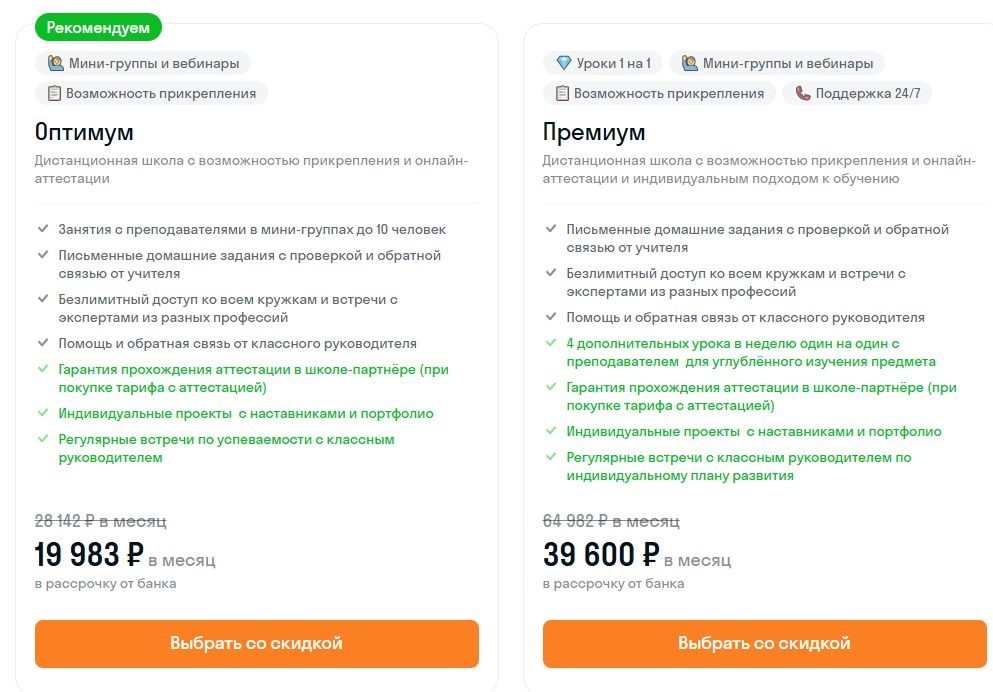Click the checkmark near Помощь и обратная связь in Оптимум
The height and width of the screenshot is (692, 993).
click(x=41, y=341)
